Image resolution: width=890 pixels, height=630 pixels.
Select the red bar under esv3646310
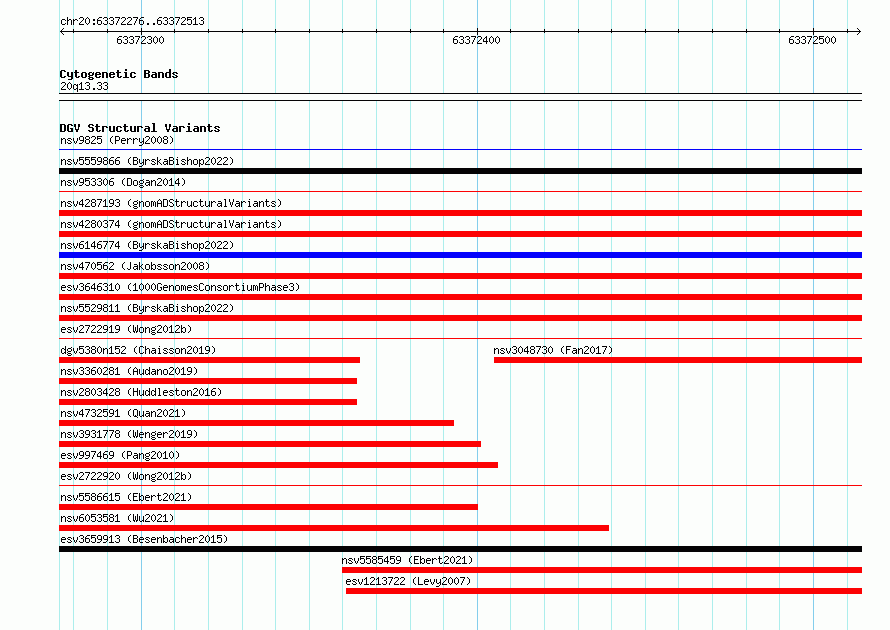coord(460,297)
